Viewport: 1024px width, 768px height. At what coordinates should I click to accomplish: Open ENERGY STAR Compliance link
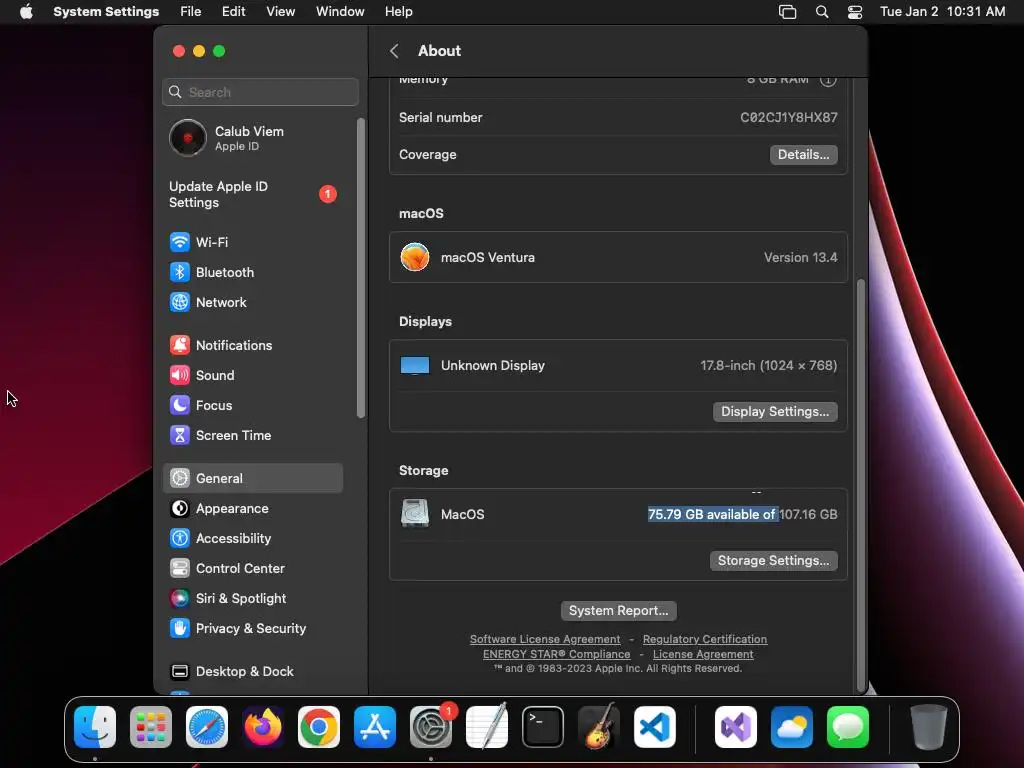coord(556,654)
